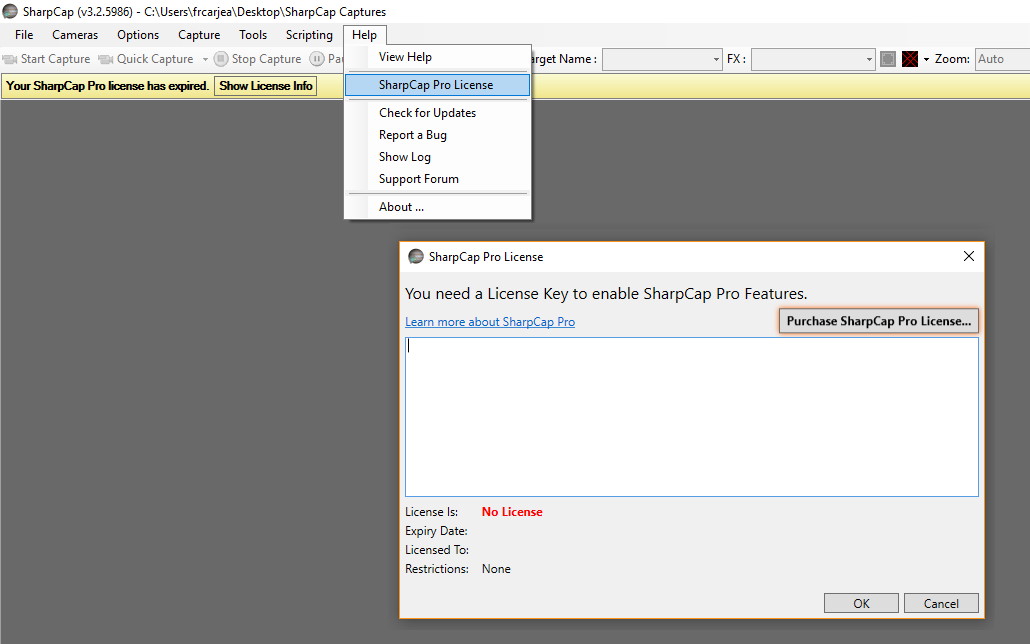The height and width of the screenshot is (644, 1030).
Task: Open Support Forum entry
Action: (437, 179)
